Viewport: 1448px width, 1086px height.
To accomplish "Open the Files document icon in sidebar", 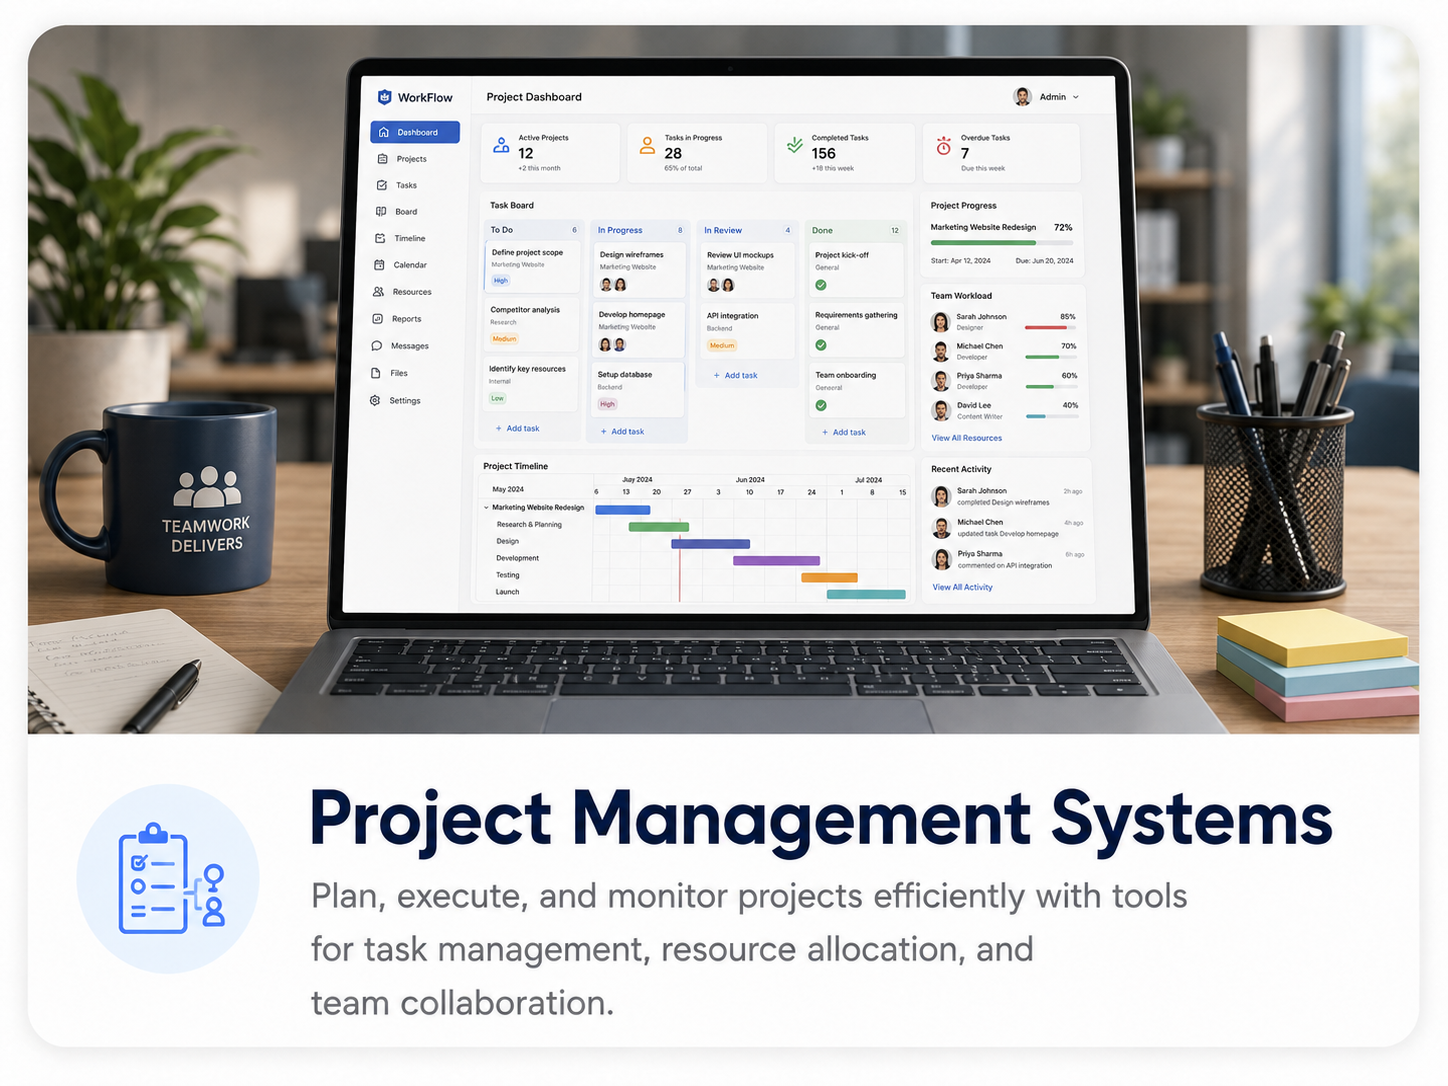I will [376, 373].
